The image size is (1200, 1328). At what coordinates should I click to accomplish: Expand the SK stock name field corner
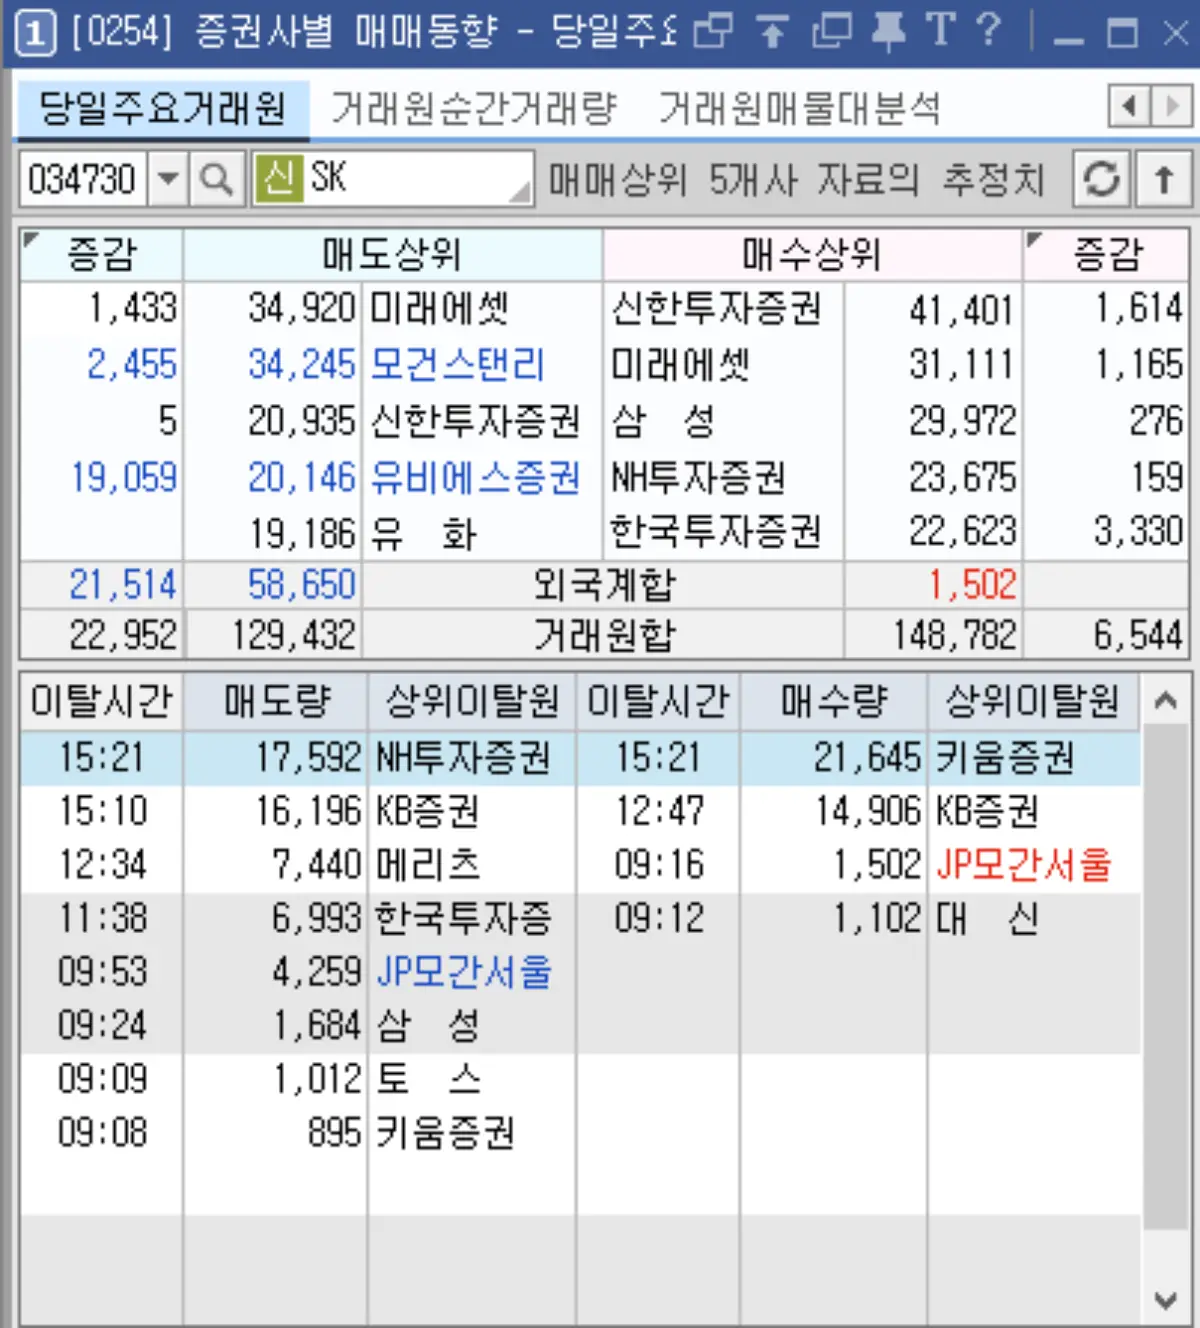point(520,192)
